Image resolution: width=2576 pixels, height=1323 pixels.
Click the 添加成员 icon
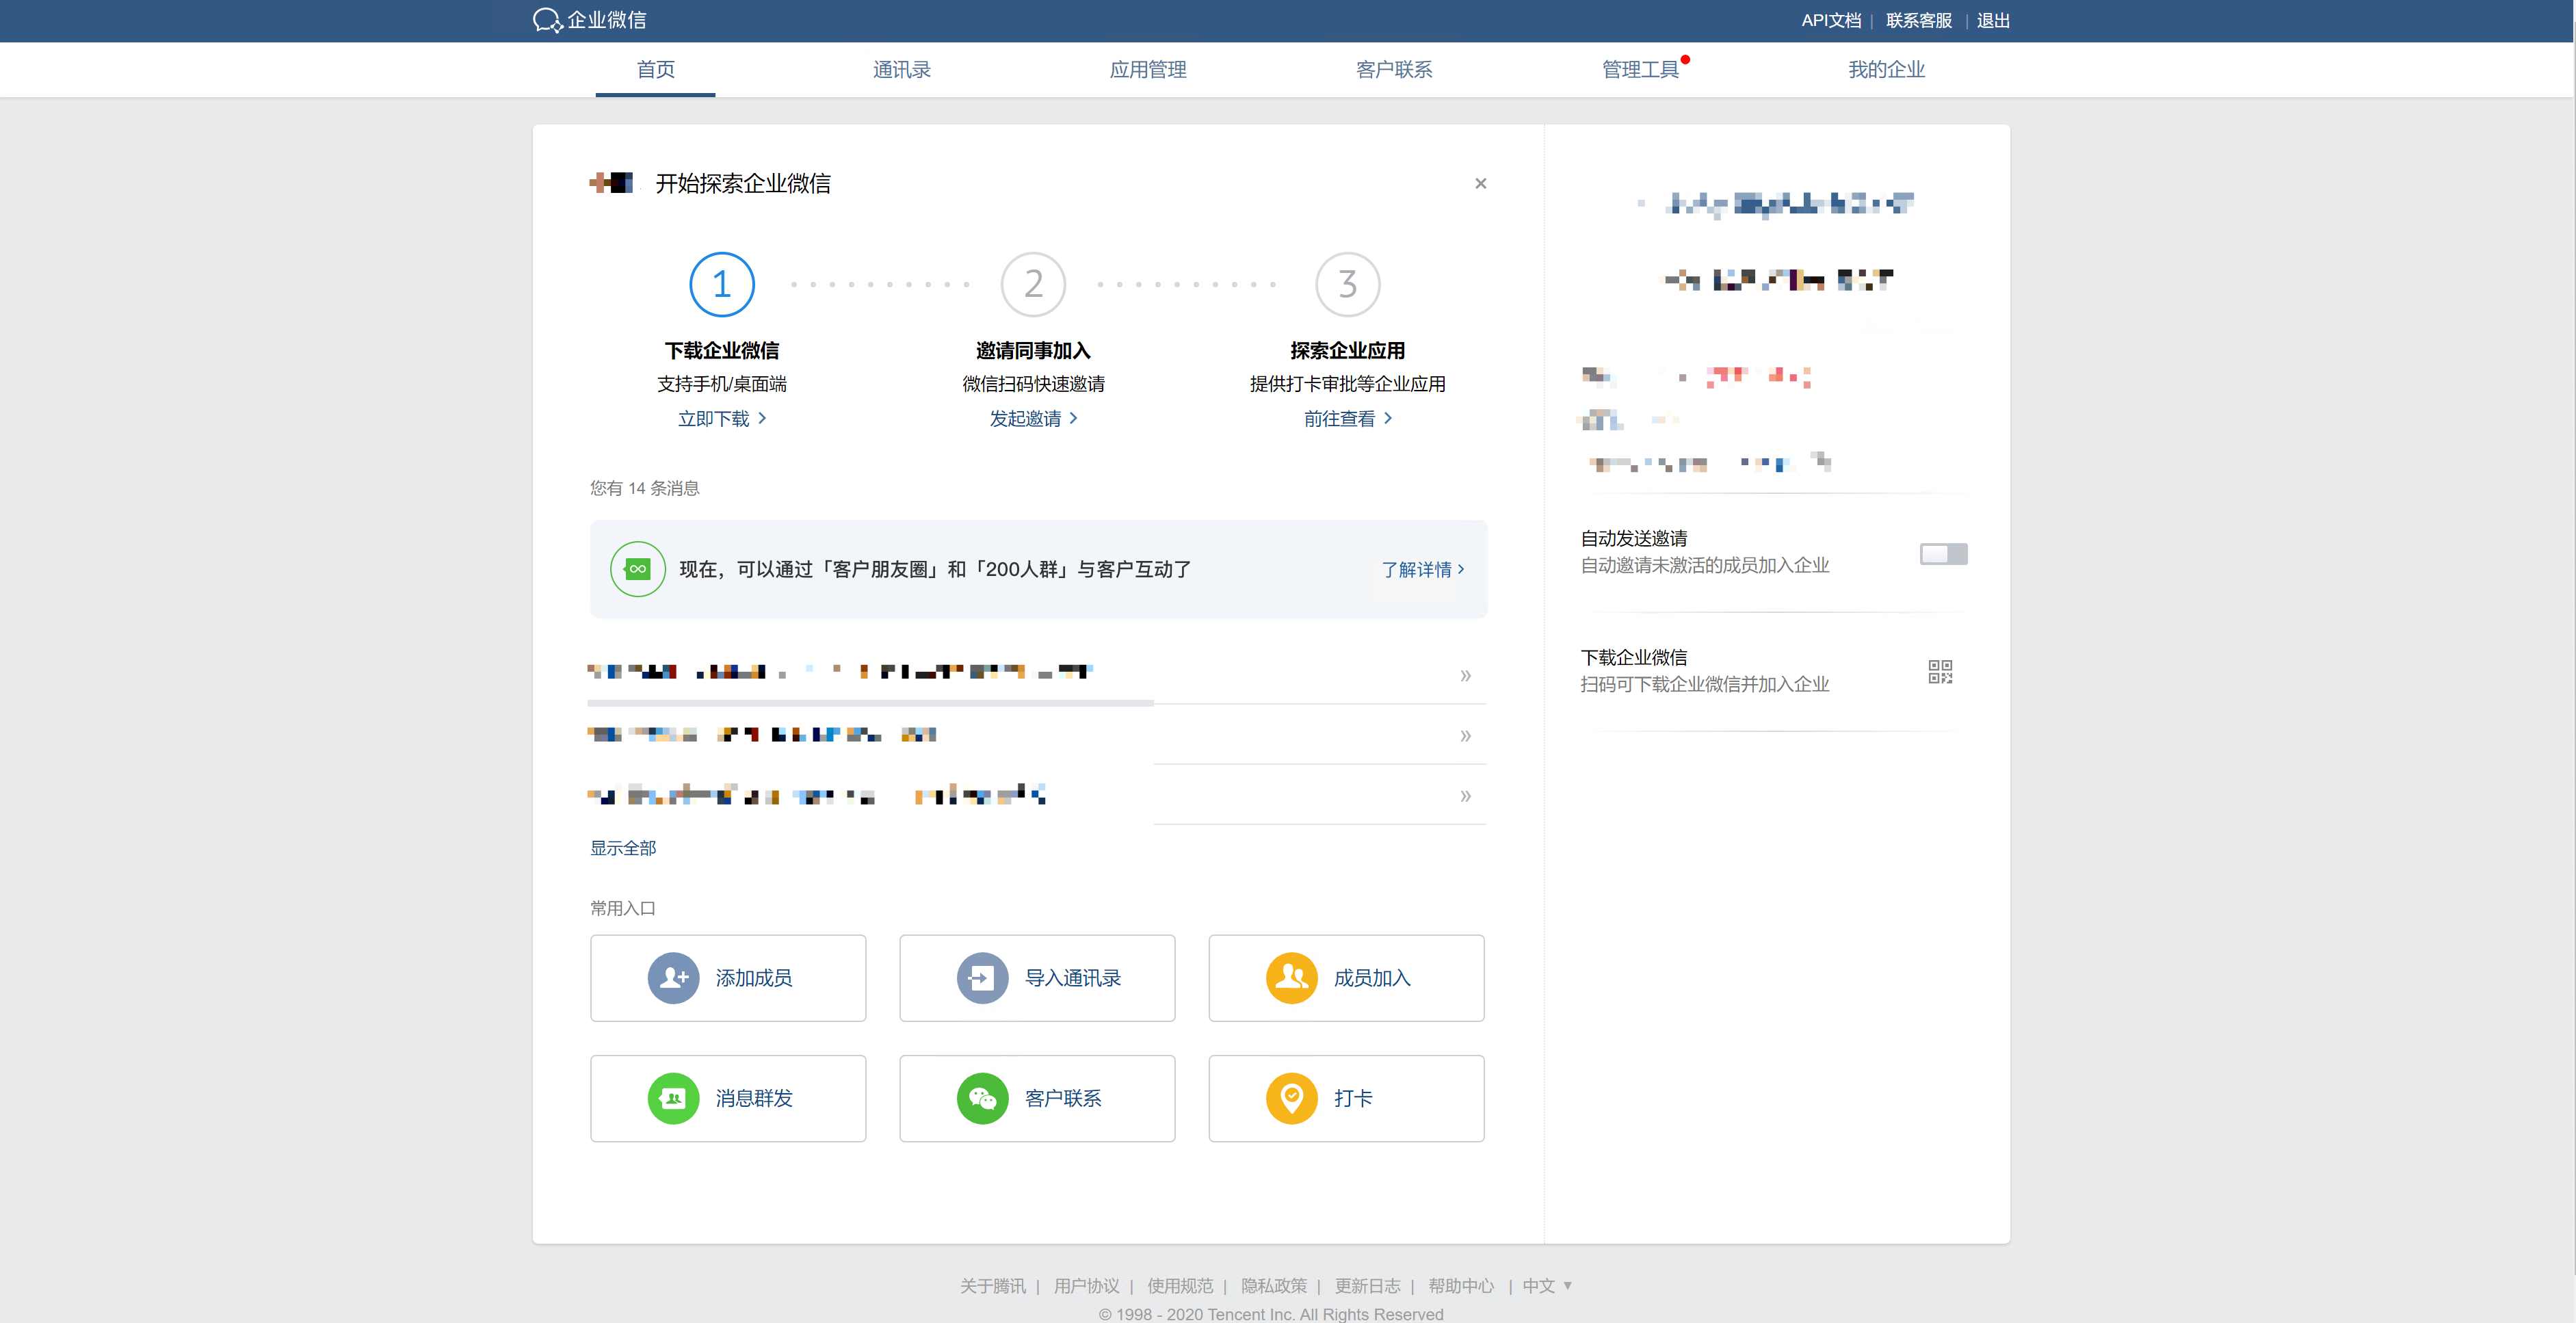(674, 978)
